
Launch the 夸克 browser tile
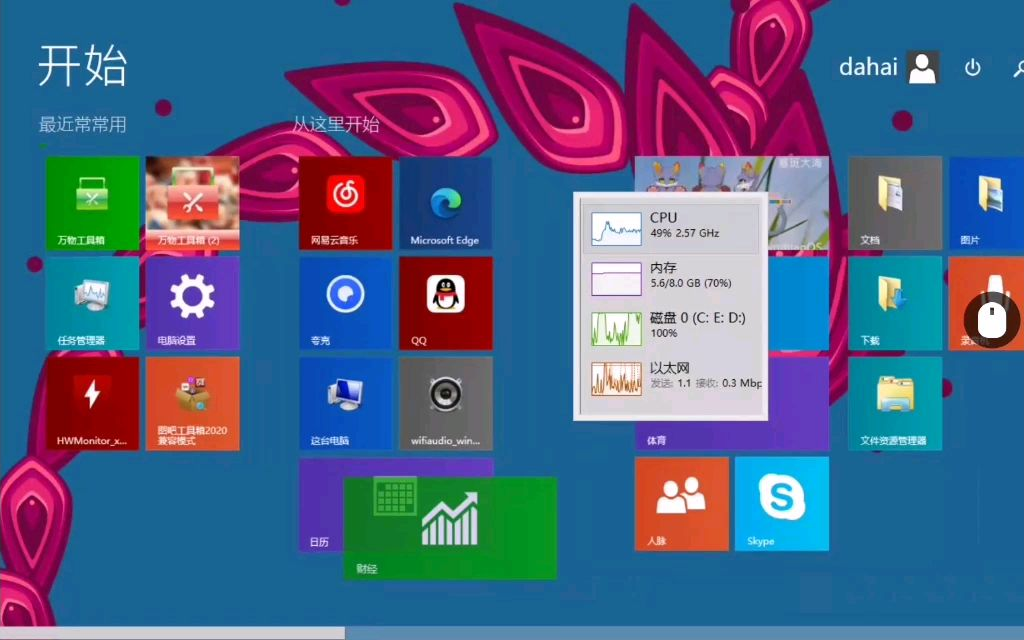pyautogui.click(x=345, y=302)
